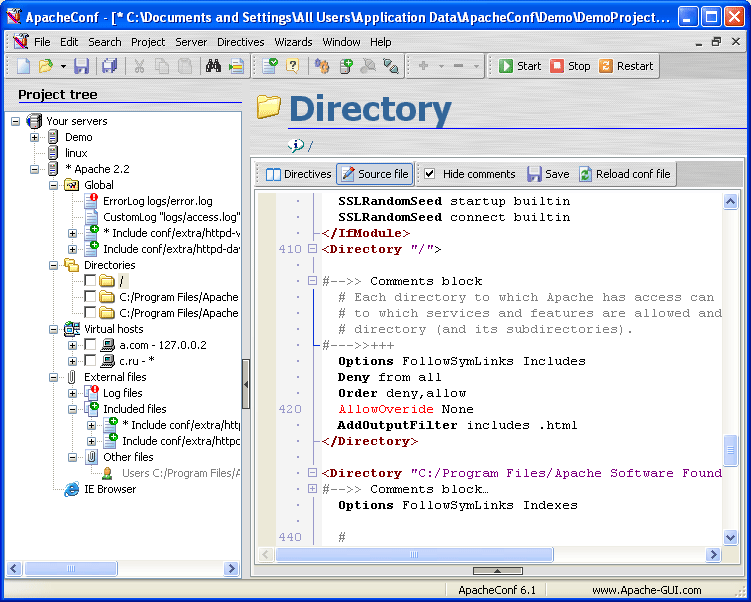Viewport: 751px width, 602px height.
Task: Click the network connection toolbar icon
Action: [391, 66]
